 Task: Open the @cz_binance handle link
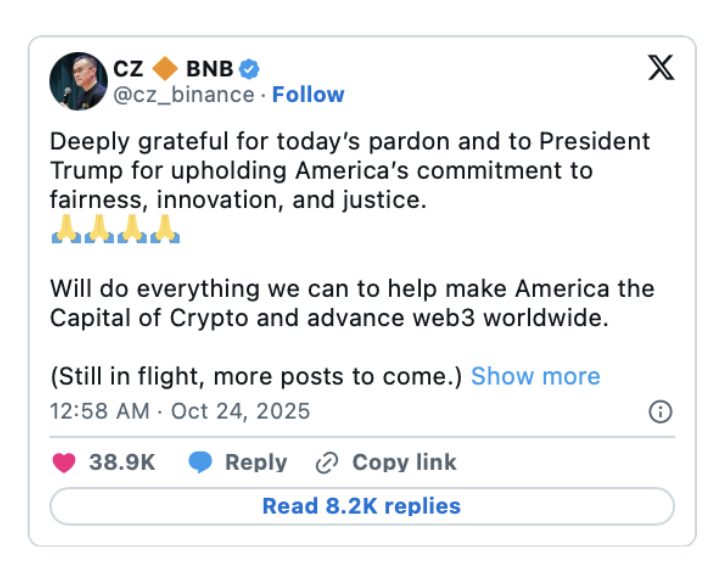pos(185,95)
